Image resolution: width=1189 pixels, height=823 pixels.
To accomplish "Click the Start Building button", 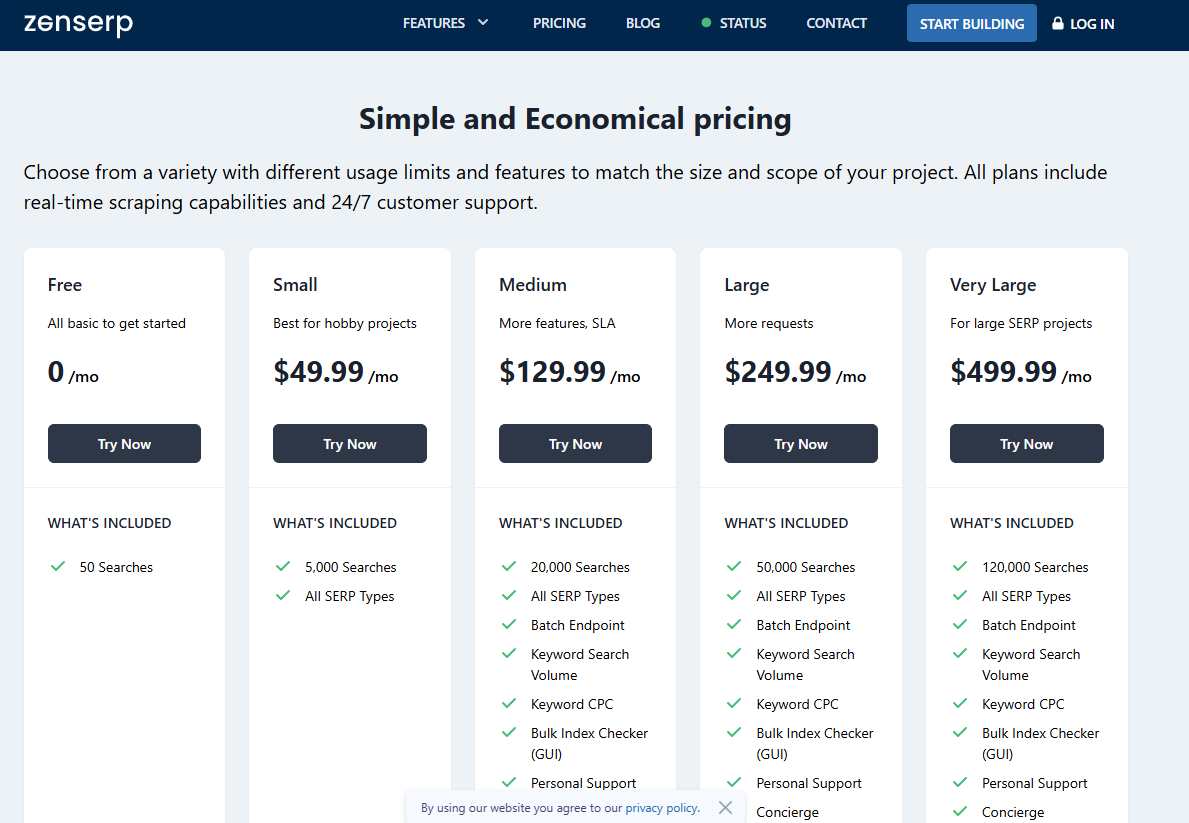I will pos(971,23).
